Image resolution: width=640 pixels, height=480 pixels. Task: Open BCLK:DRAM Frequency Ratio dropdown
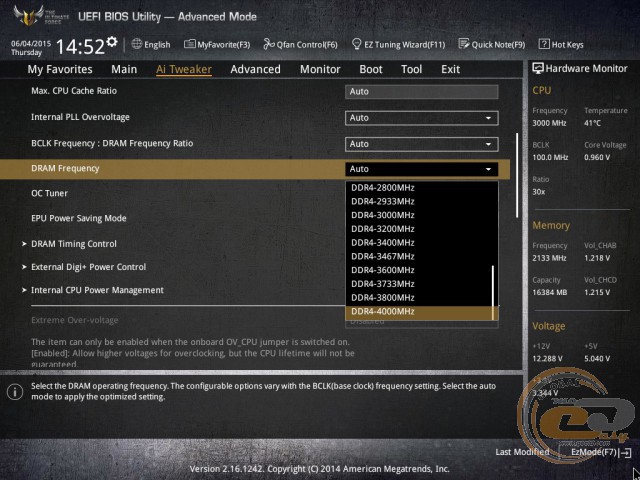422,144
